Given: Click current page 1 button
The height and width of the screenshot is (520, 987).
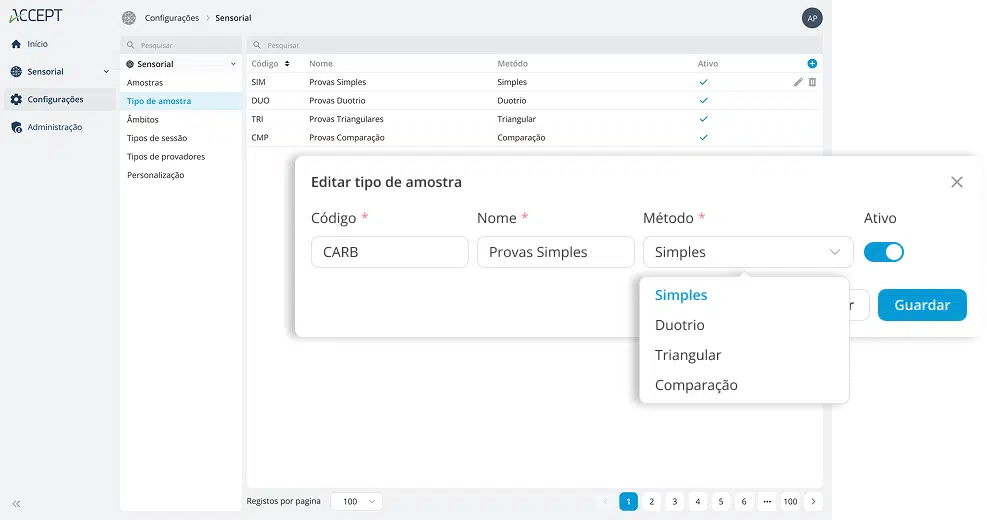Looking at the screenshot, I should tap(628, 502).
